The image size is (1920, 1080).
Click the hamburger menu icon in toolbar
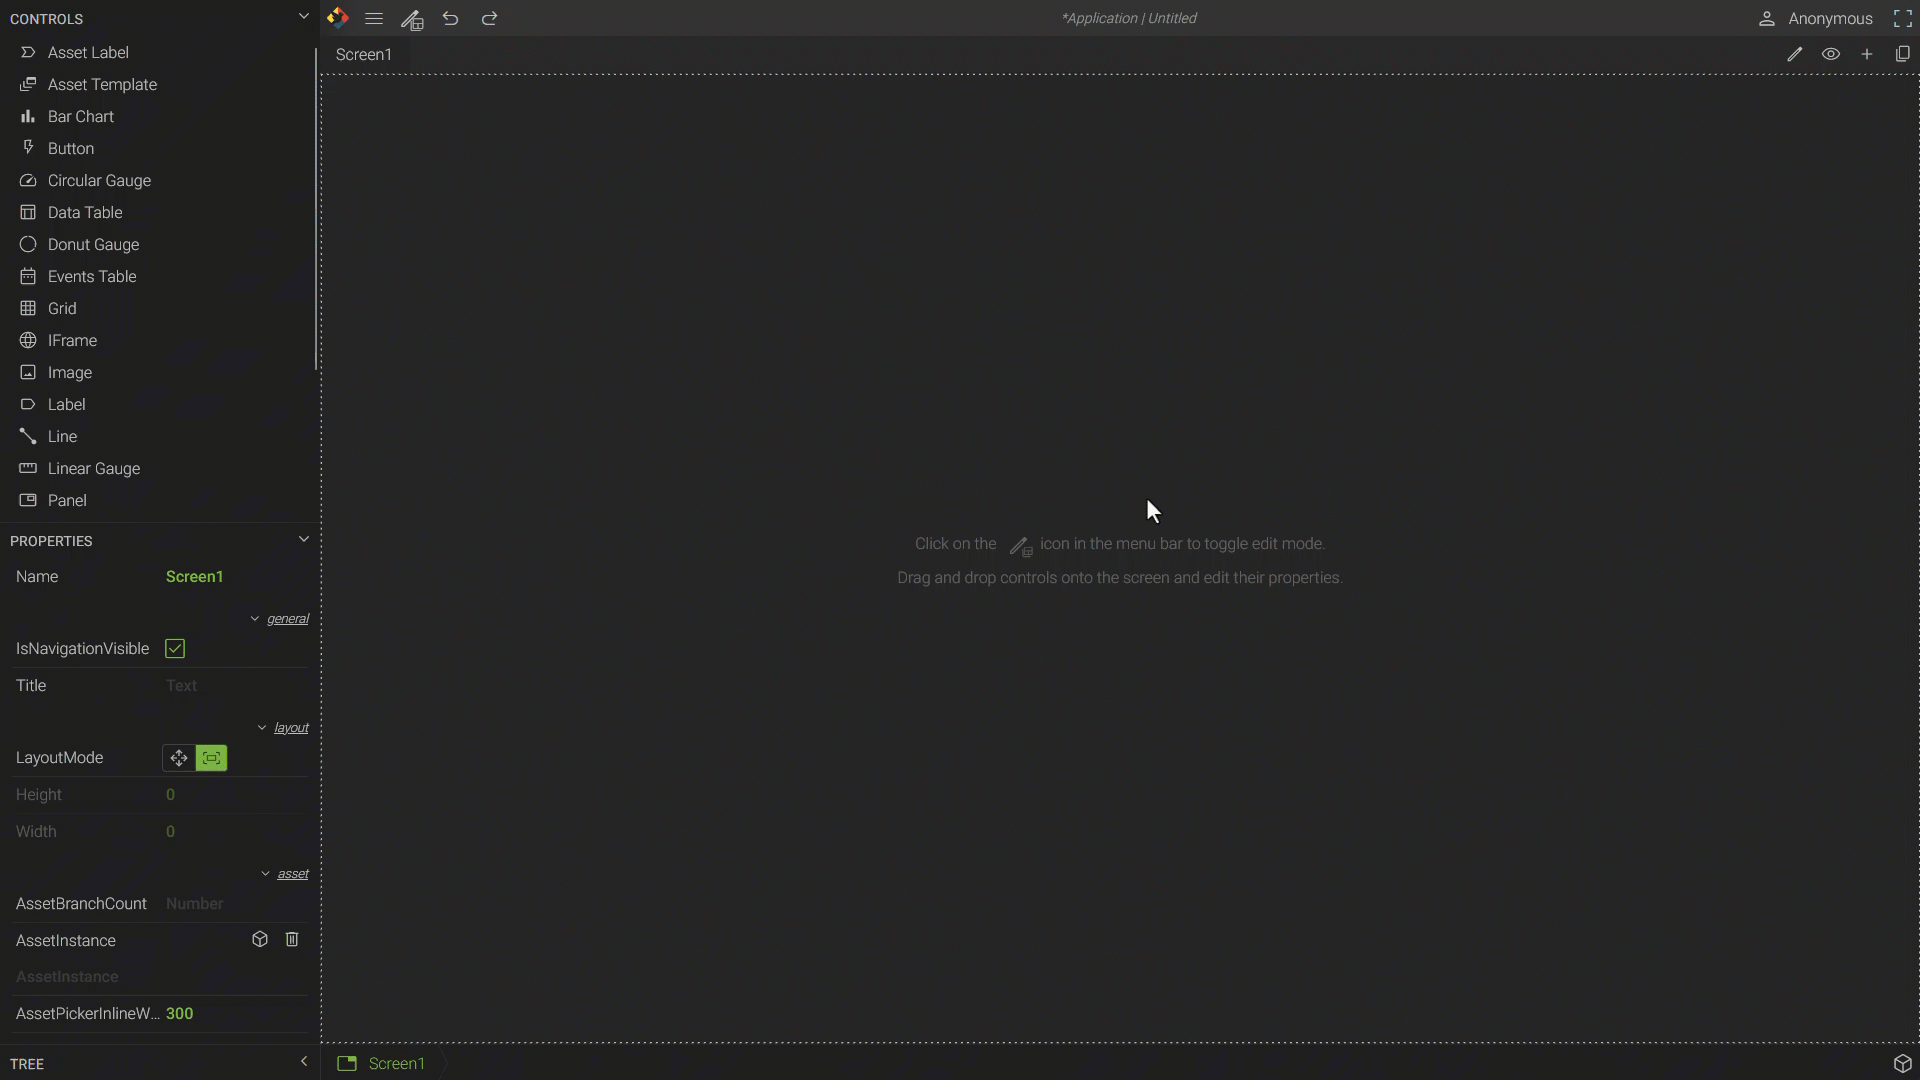point(374,19)
